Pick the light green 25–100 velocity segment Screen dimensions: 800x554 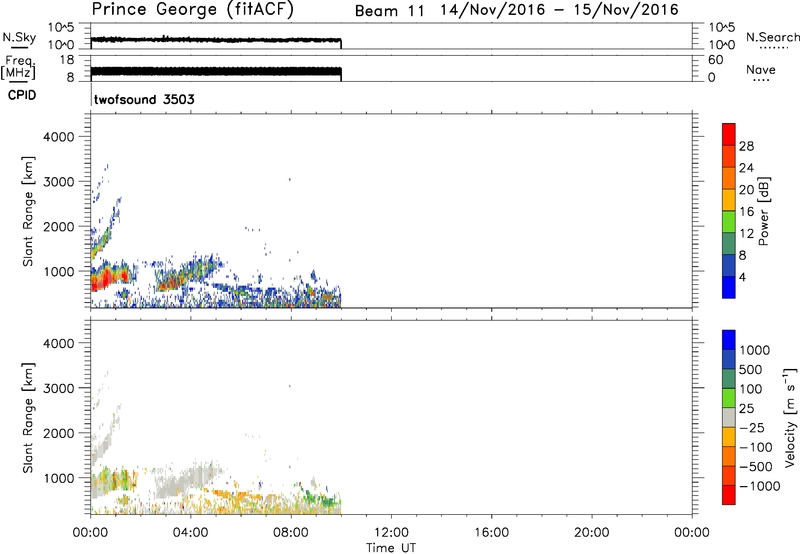tap(729, 398)
